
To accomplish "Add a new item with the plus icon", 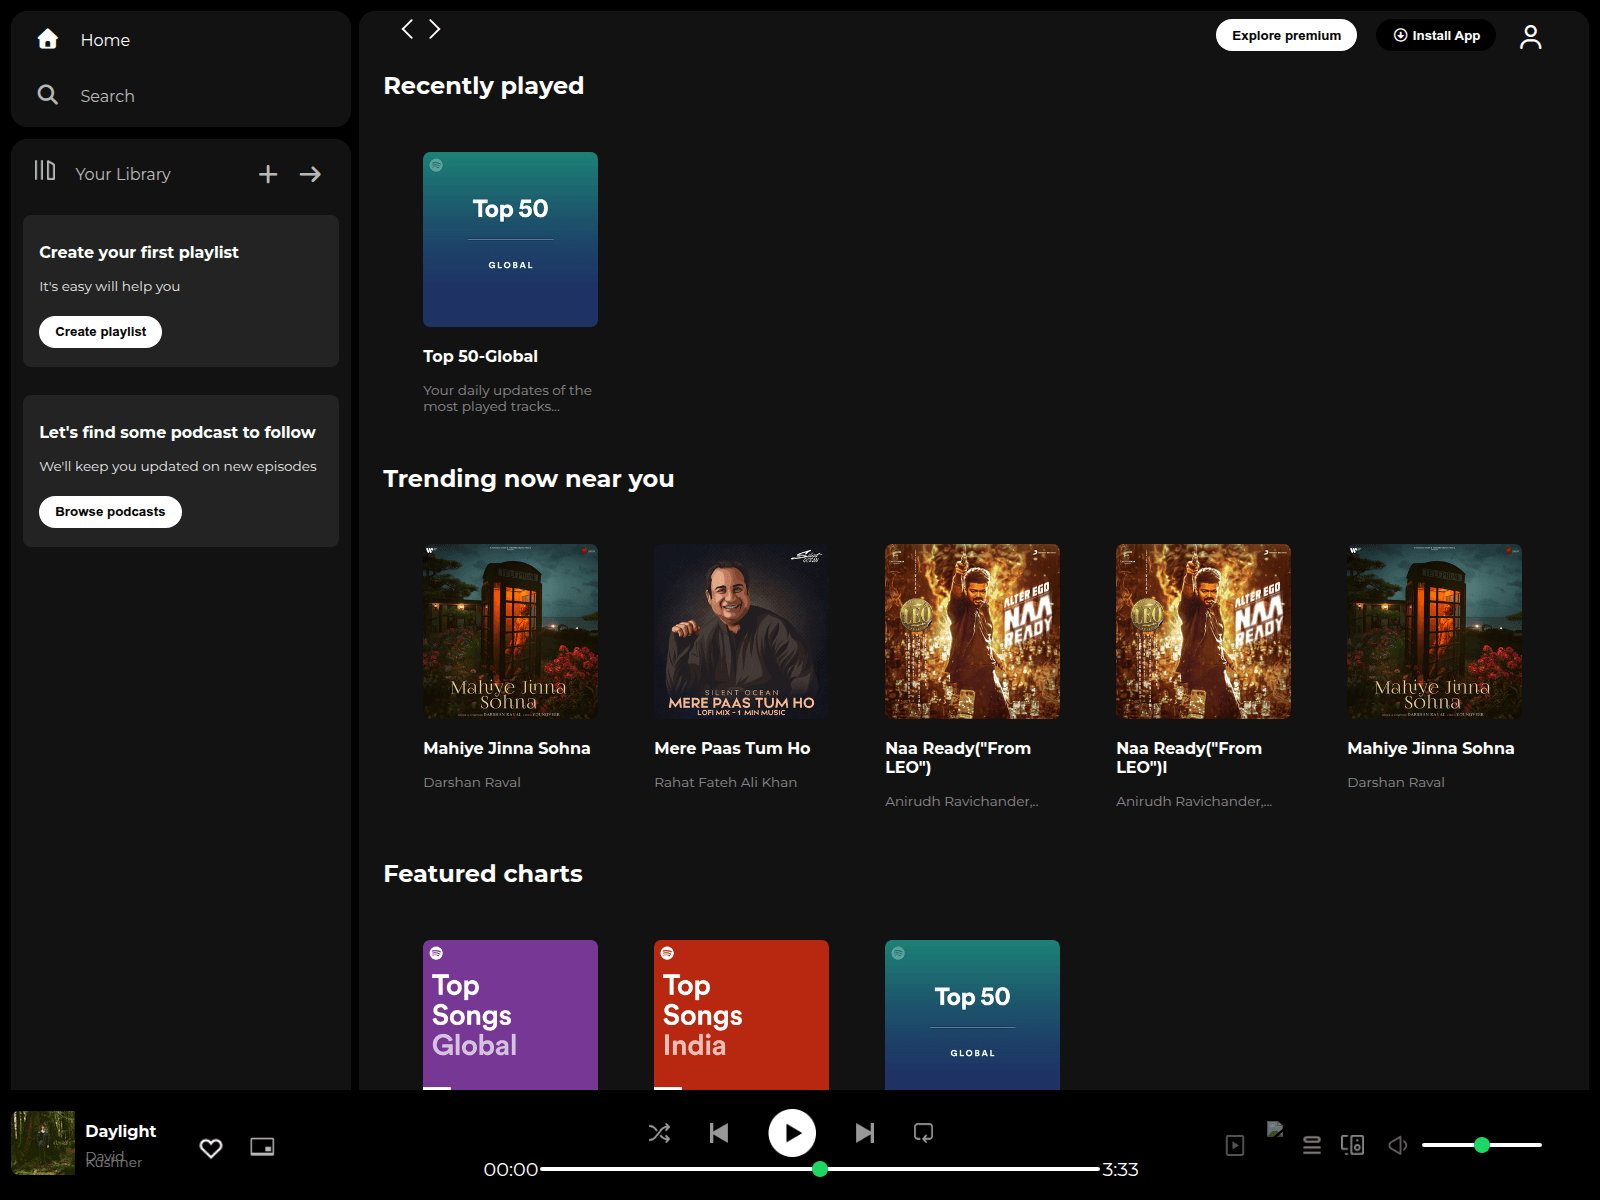I will (x=268, y=174).
